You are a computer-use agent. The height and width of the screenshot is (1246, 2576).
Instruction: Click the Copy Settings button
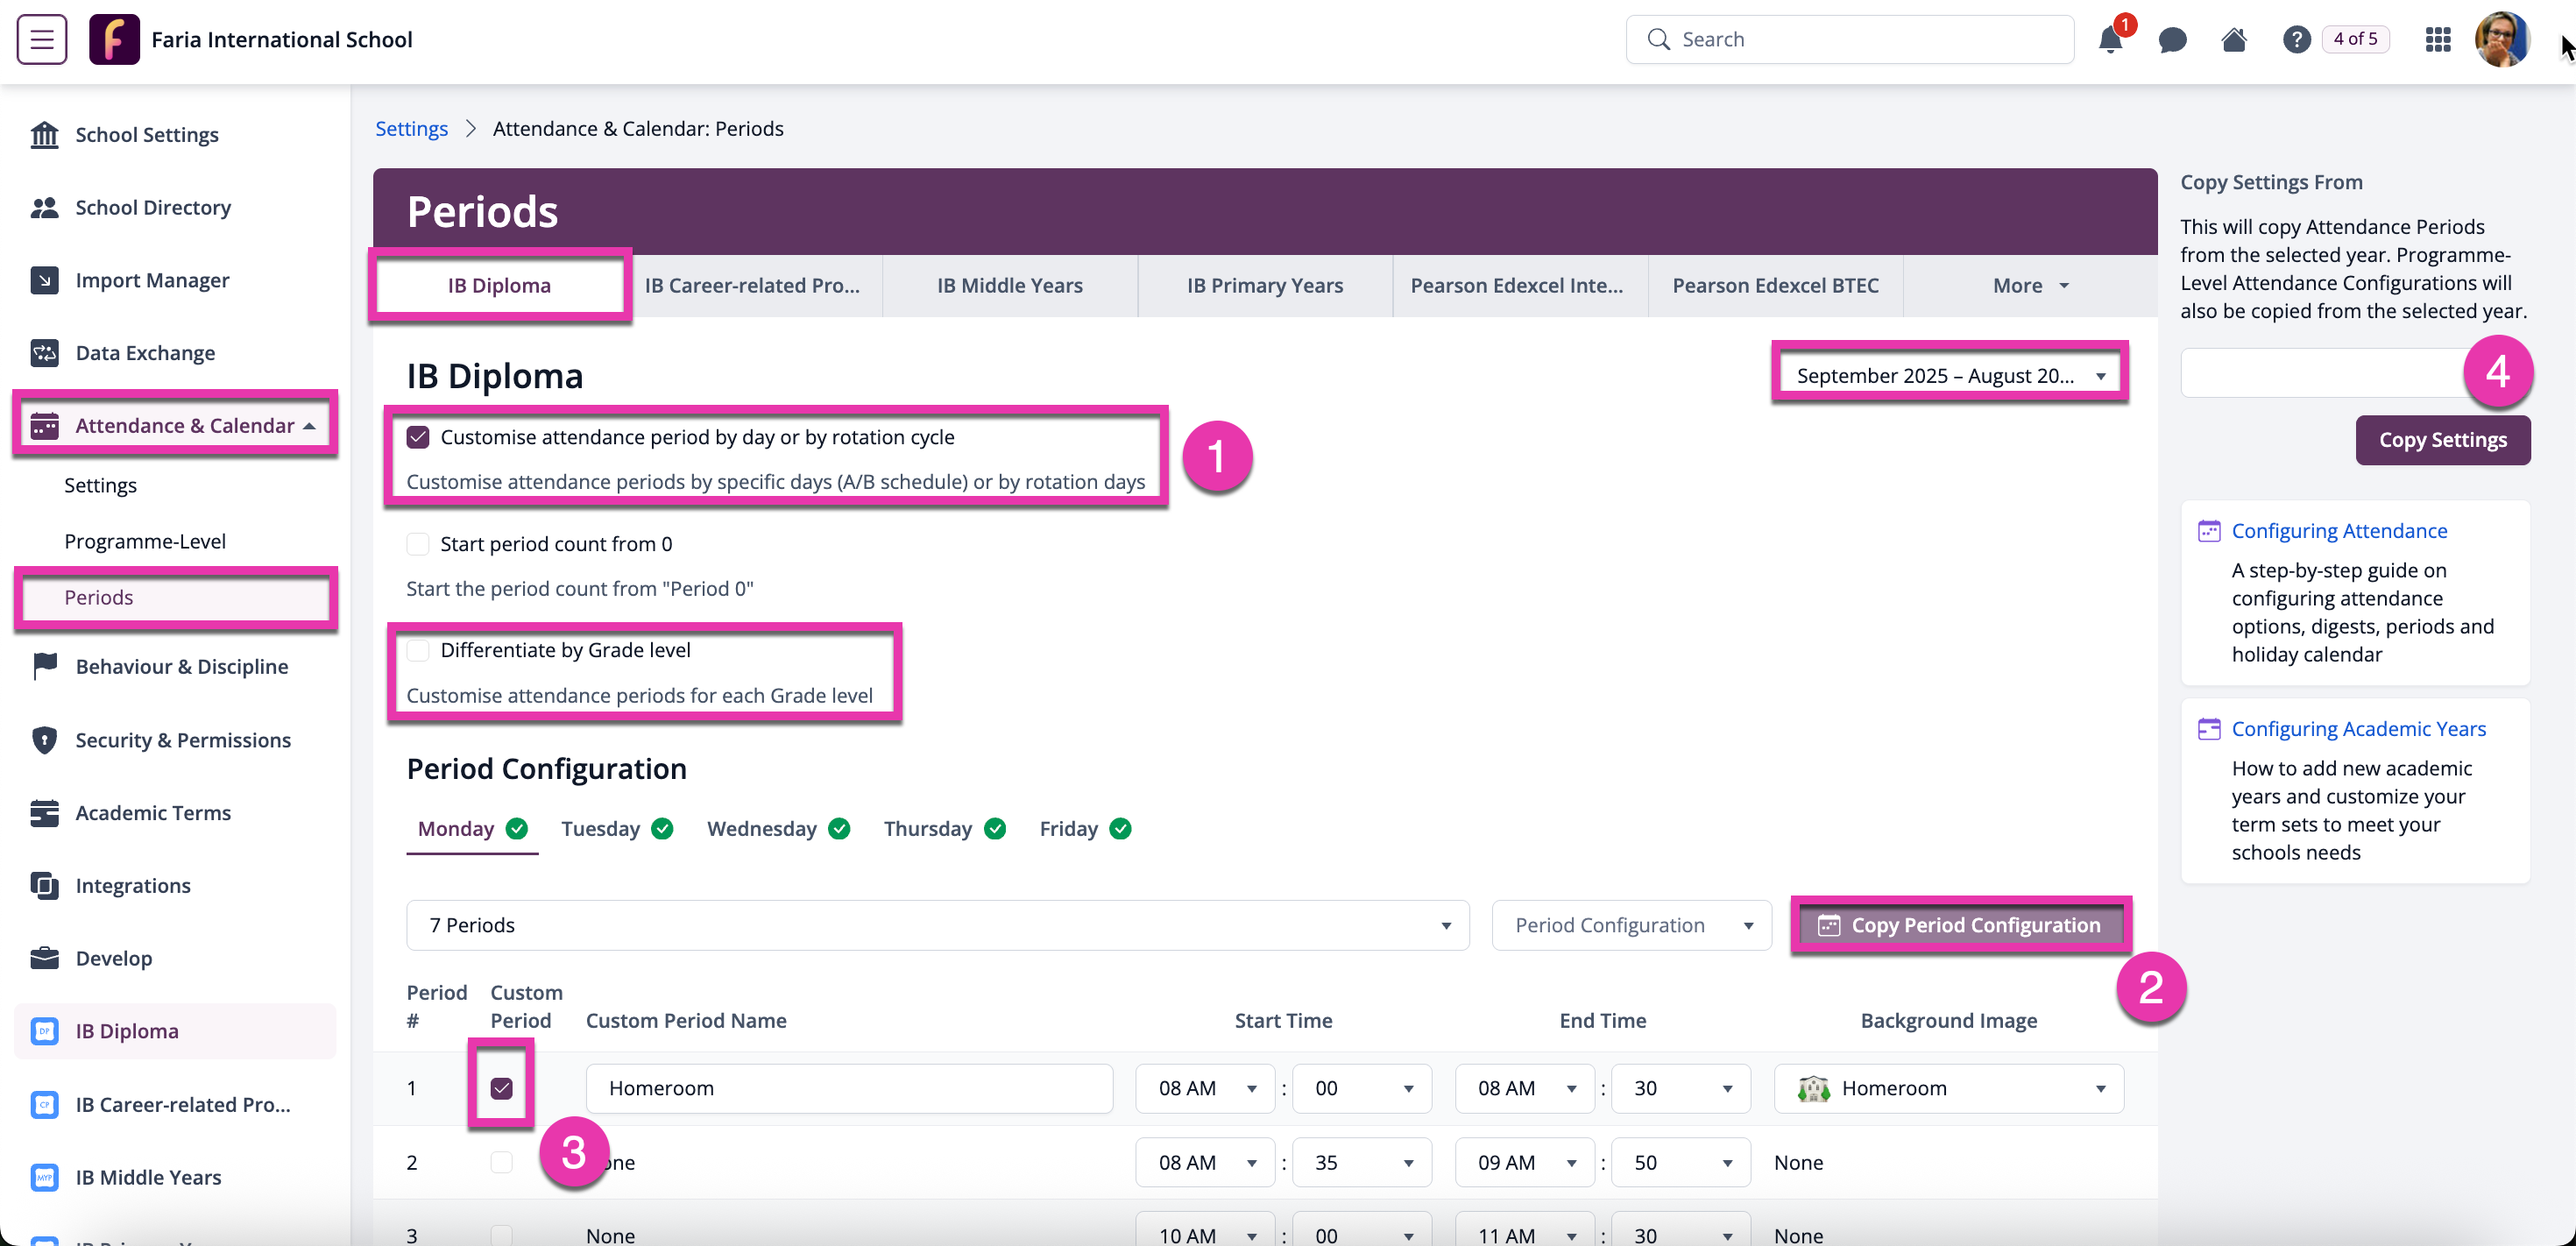(x=2443, y=440)
